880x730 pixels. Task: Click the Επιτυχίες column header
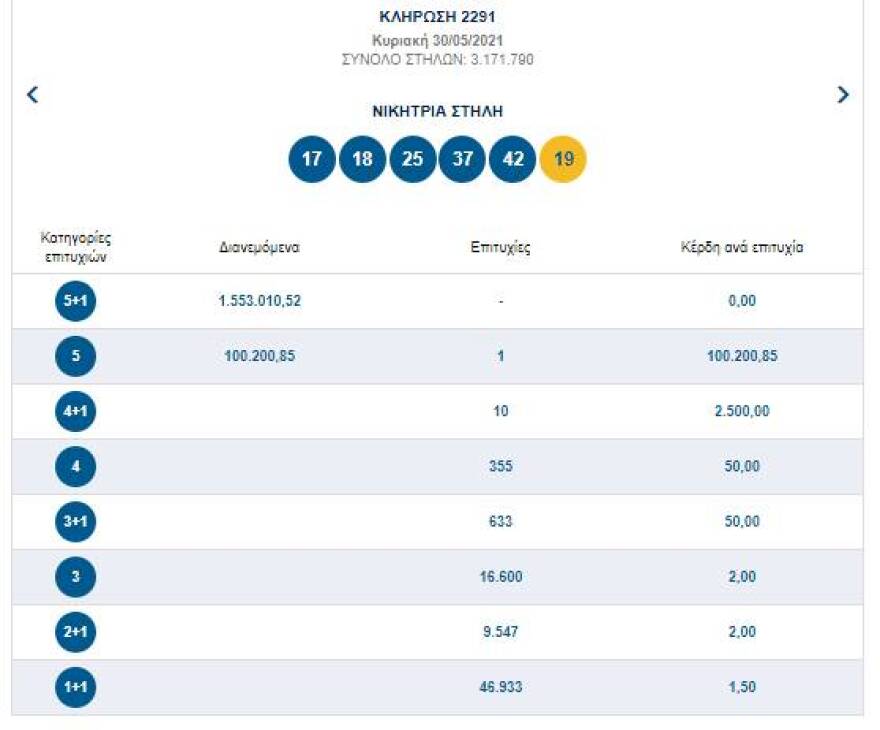[x=500, y=248]
